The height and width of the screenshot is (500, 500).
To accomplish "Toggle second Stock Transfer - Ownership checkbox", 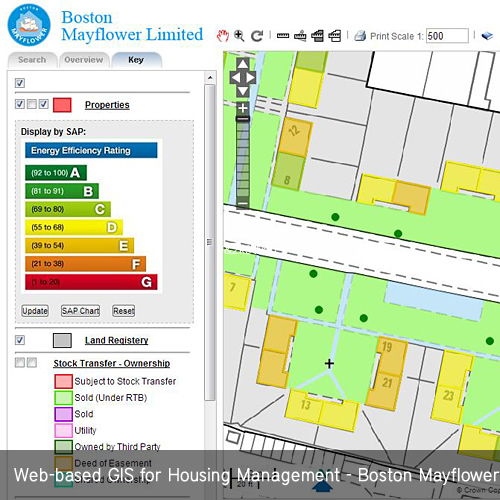I will pos(32,362).
